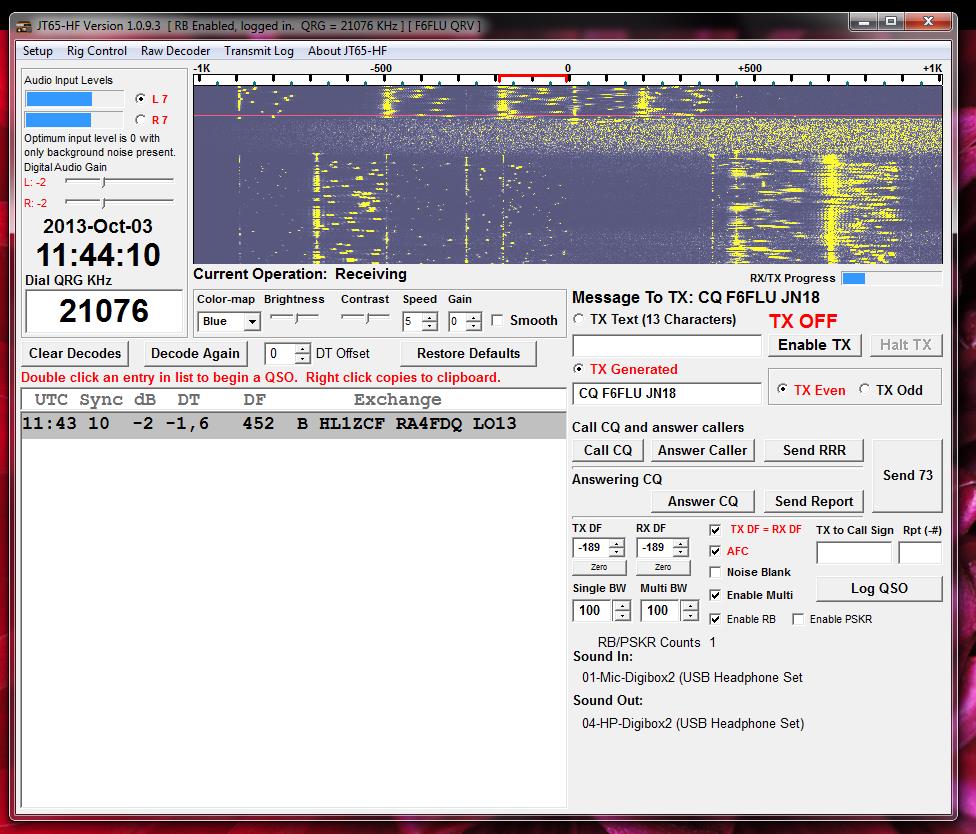Screen dimensions: 976x834
Task: Select the L audio input channel
Action: point(141,98)
